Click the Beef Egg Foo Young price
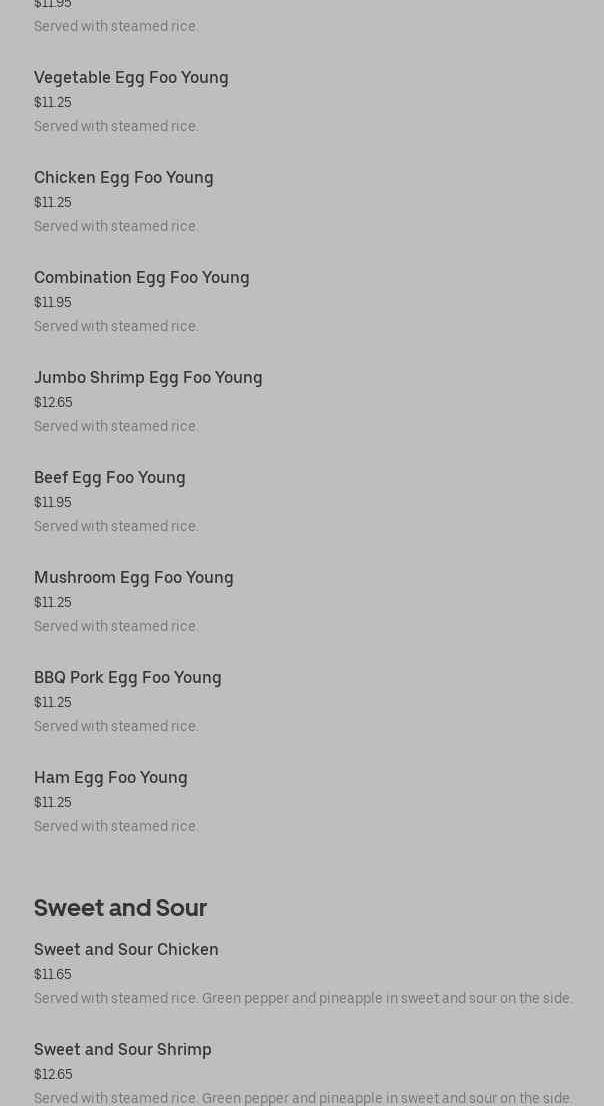Image resolution: width=604 pixels, height=1106 pixels. pyautogui.click(x=53, y=503)
